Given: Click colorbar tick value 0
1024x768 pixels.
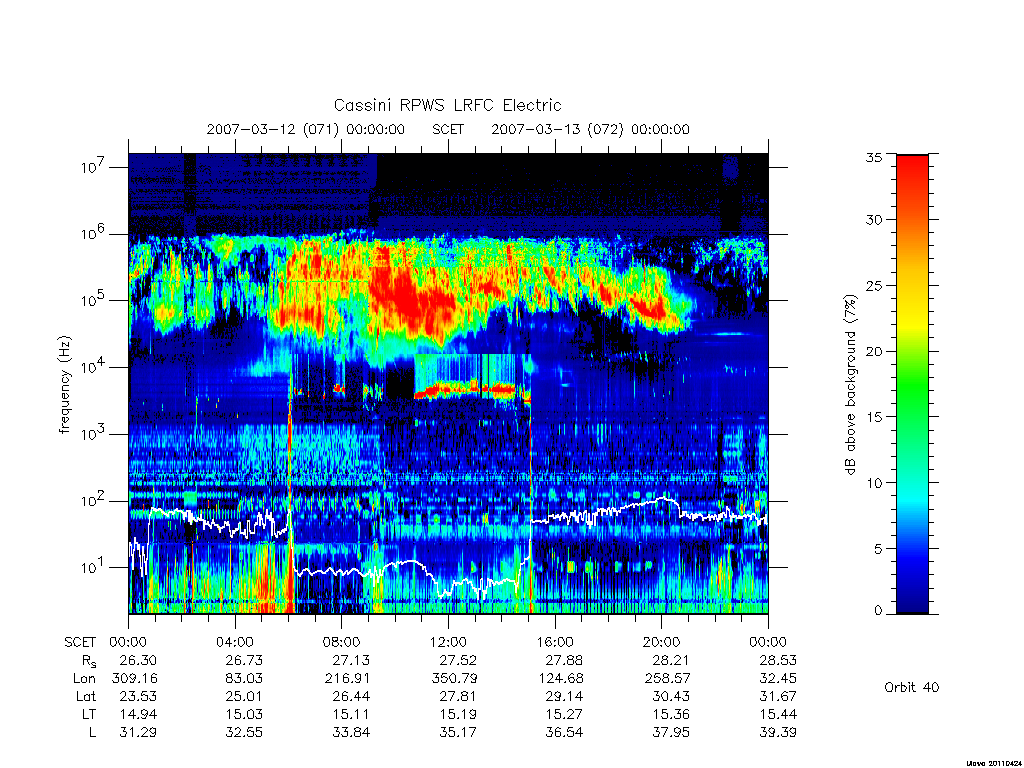Looking at the screenshot, I should coord(878,611).
